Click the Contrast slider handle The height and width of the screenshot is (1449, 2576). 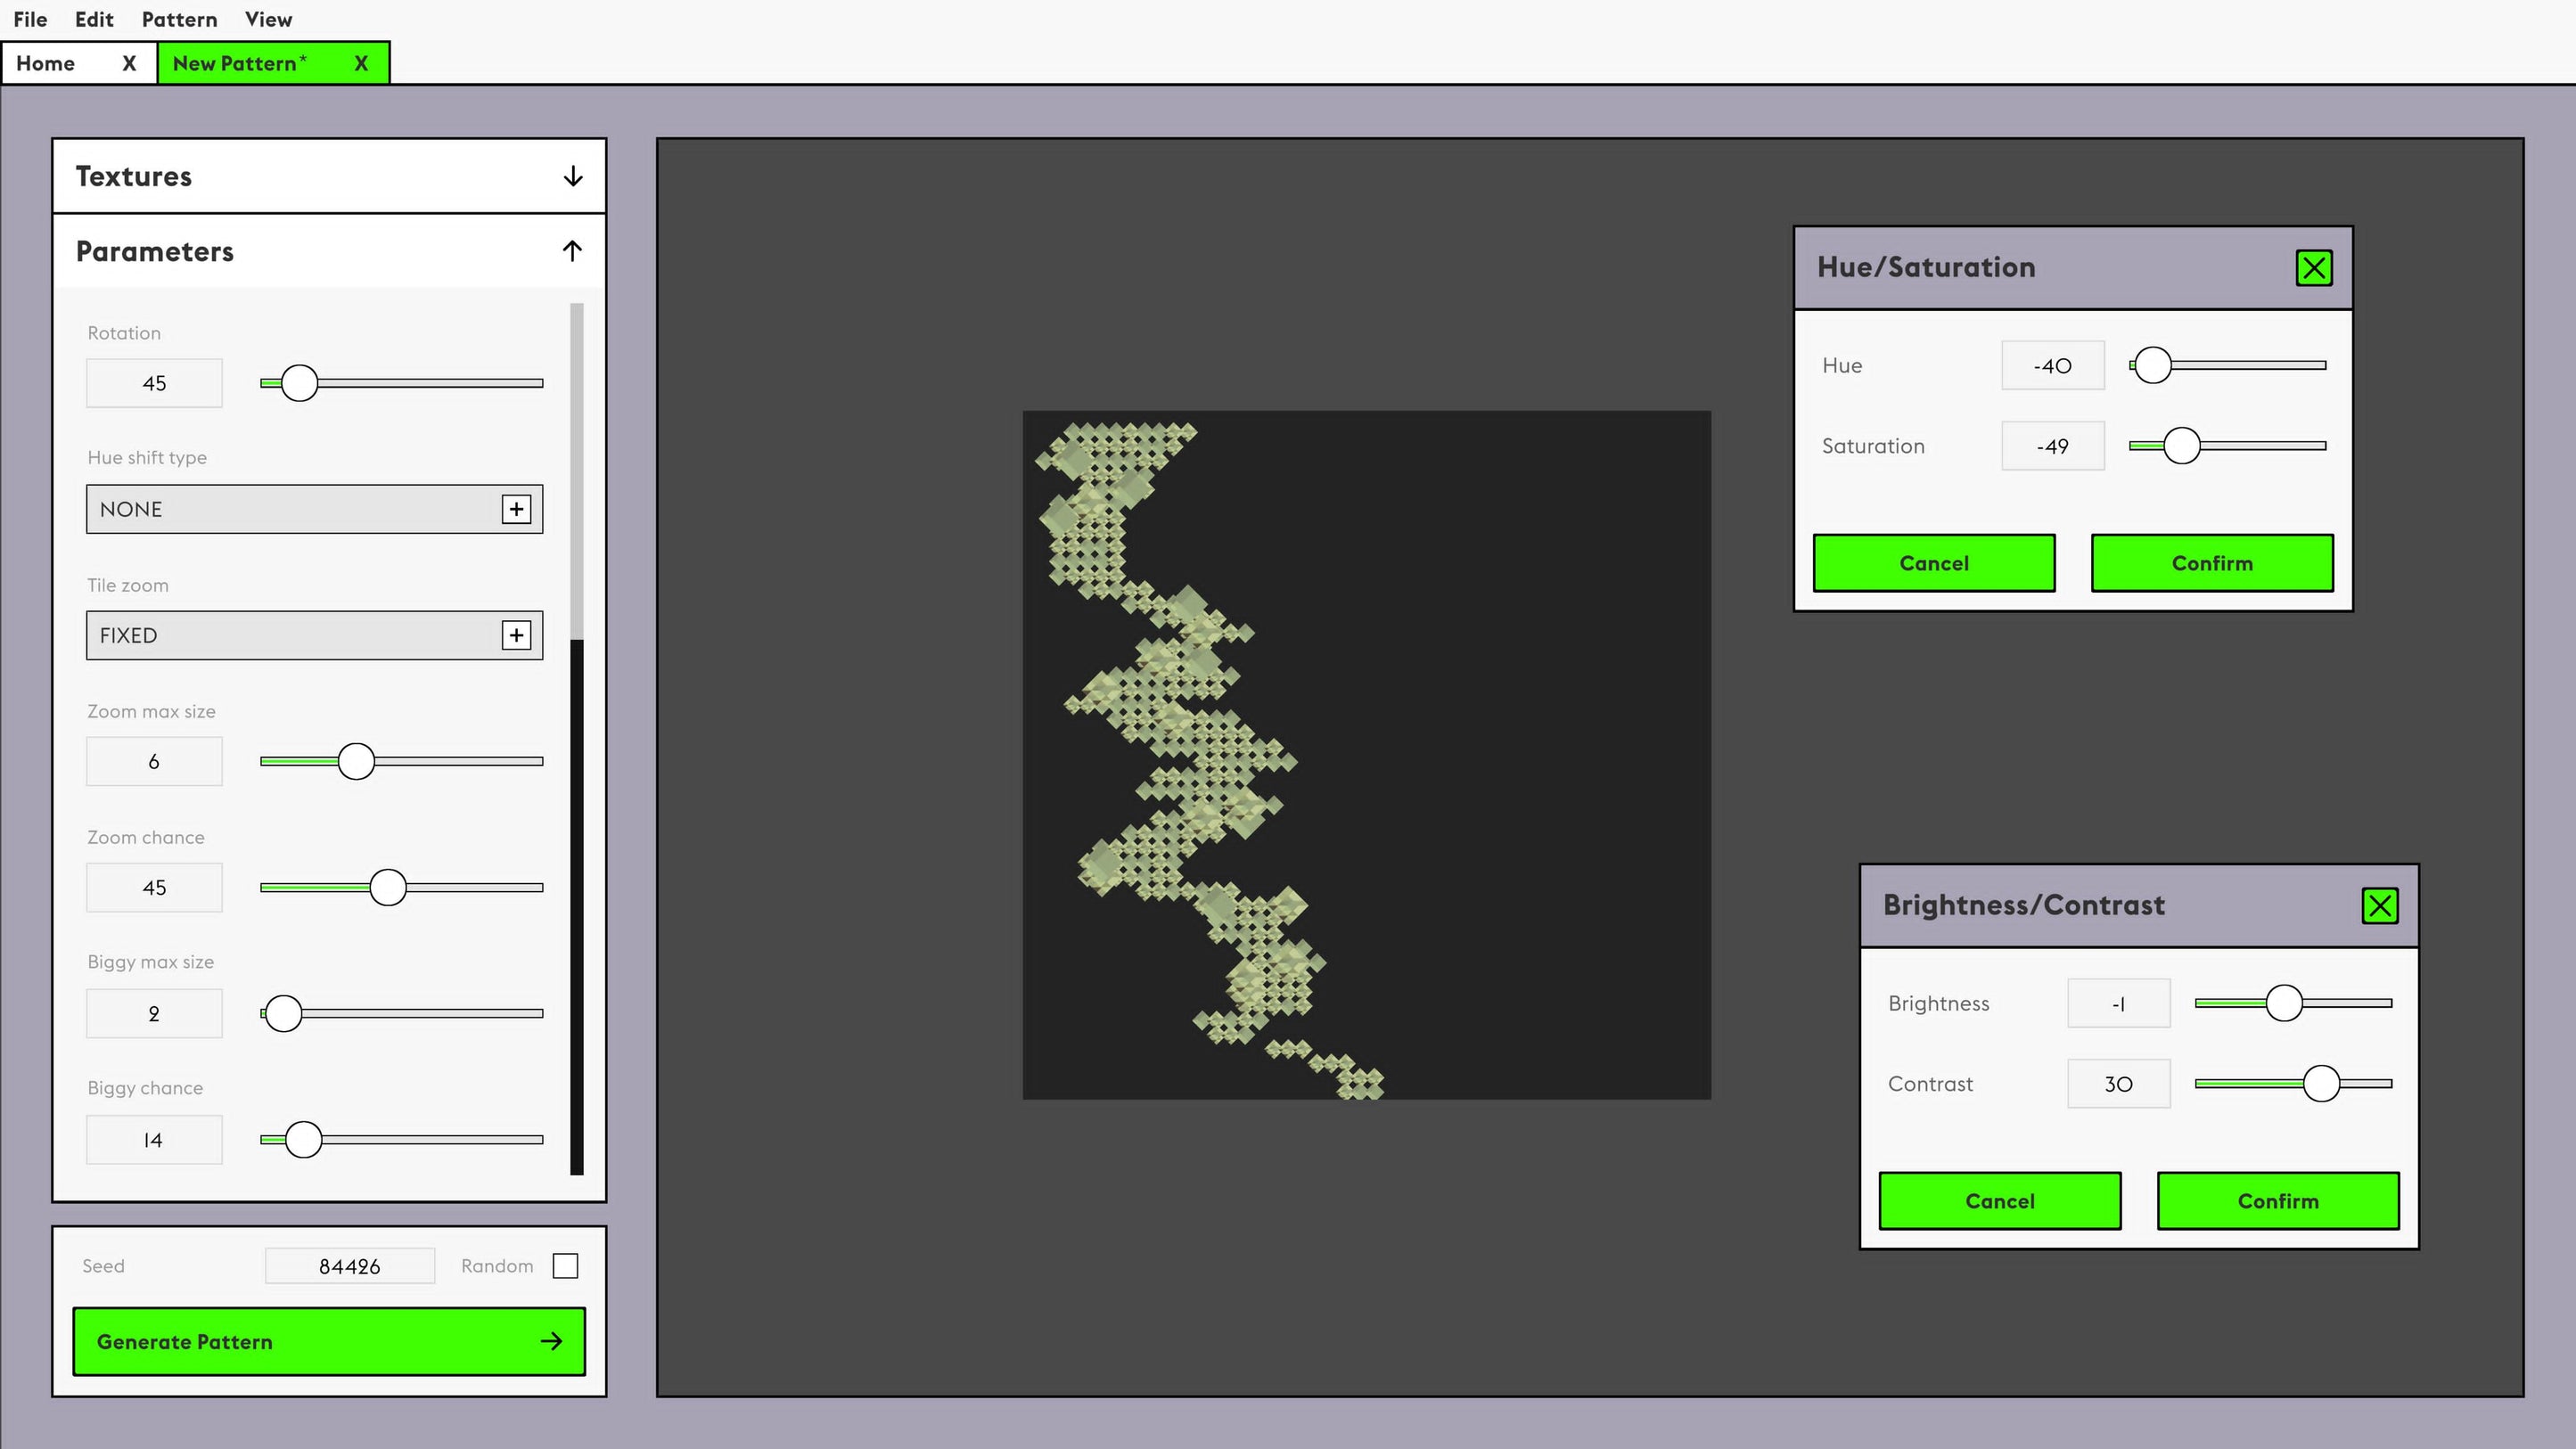[2321, 1083]
